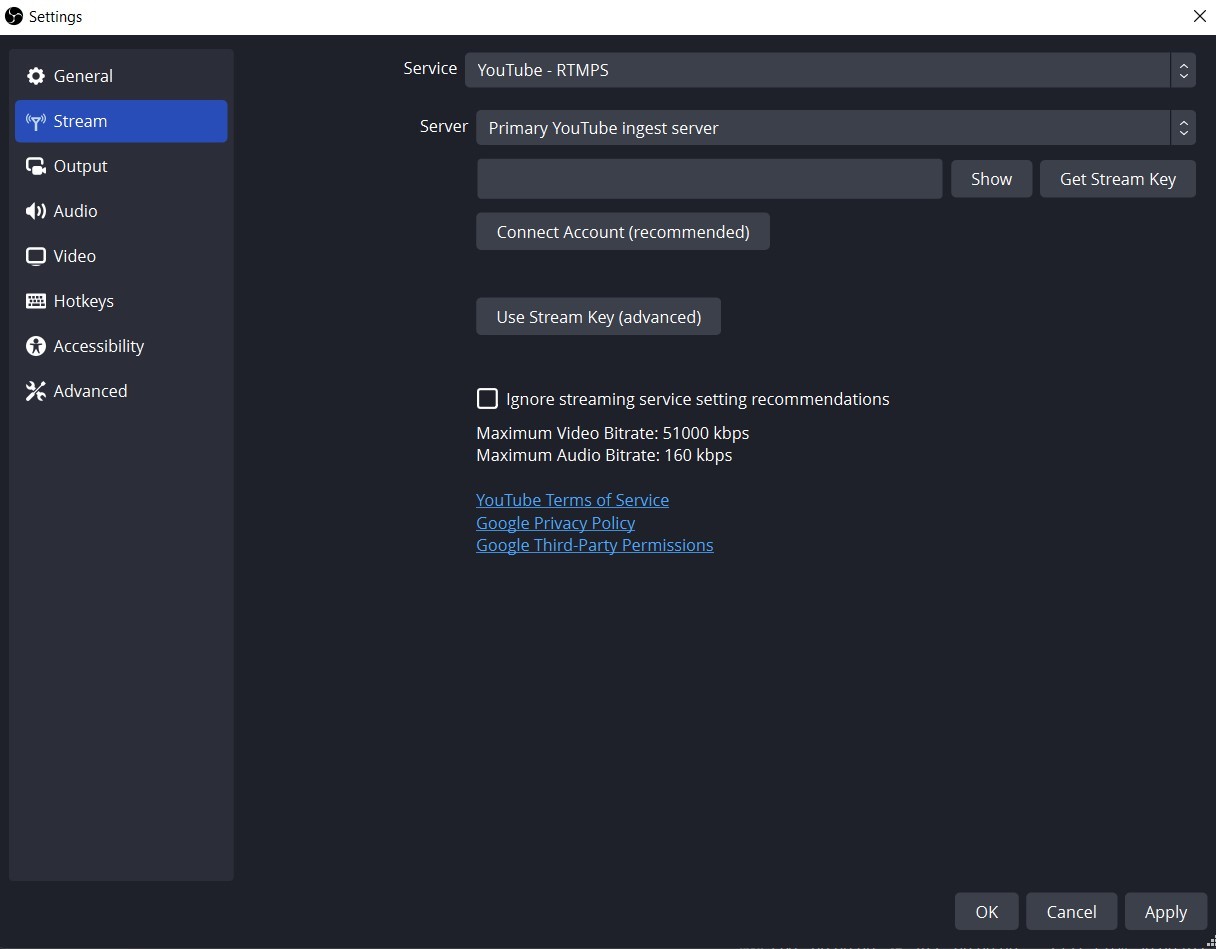Click the Service dropdown arrow spinner
This screenshot has width=1216, height=949.
(1183, 70)
